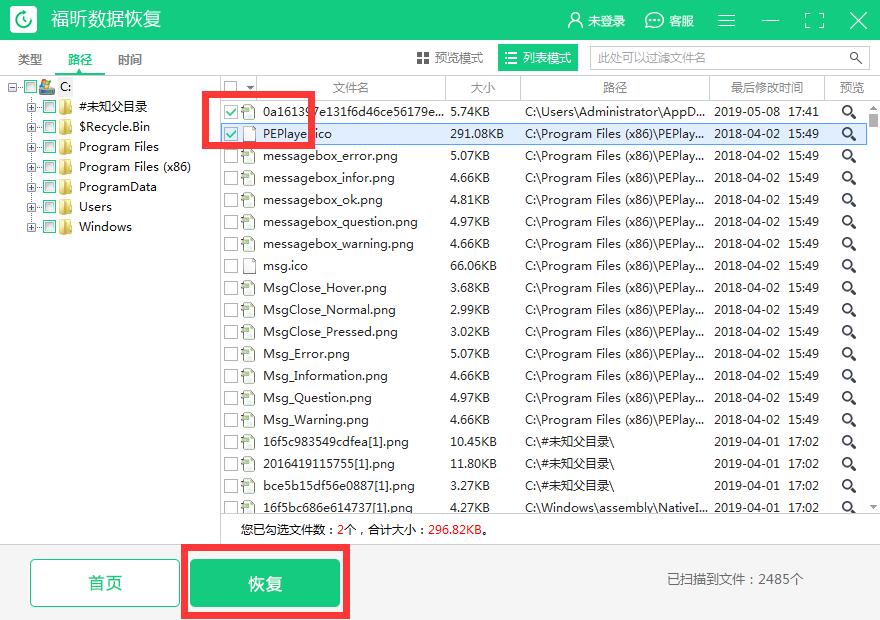
Task: Click the 首页 home button
Action: (x=104, y=581)
